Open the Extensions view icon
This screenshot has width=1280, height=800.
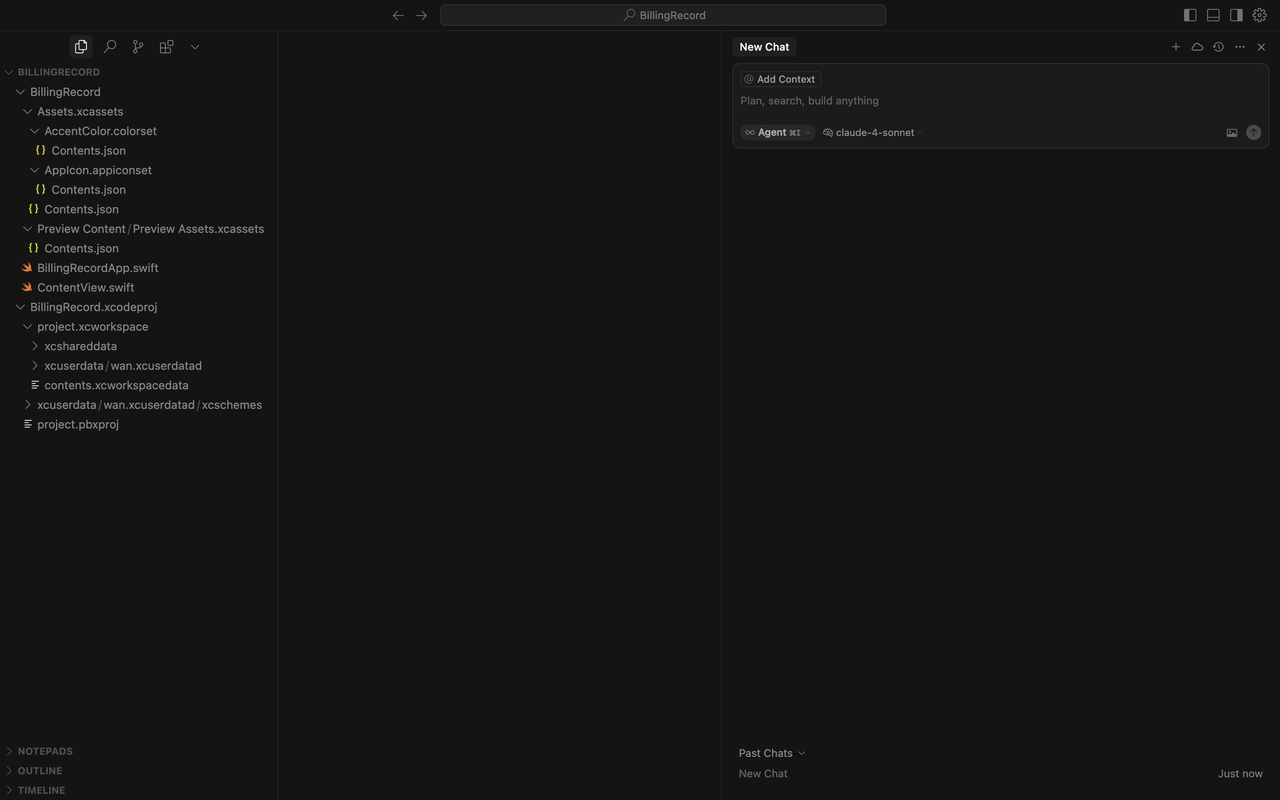pyautogui.click(x=166, y=47)
